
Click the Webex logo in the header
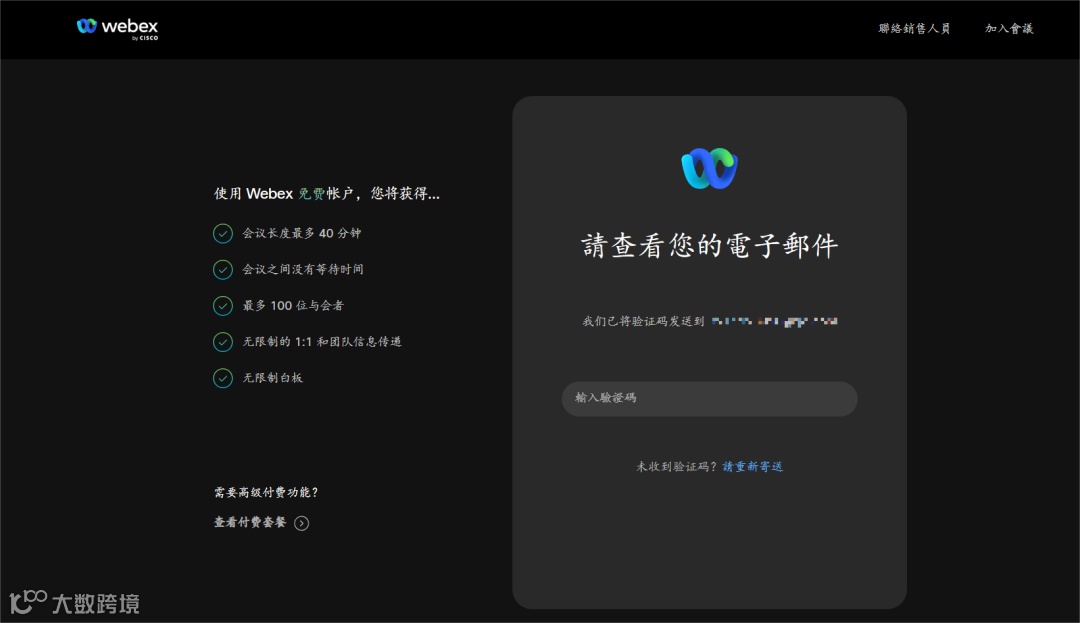click(117, 28)
